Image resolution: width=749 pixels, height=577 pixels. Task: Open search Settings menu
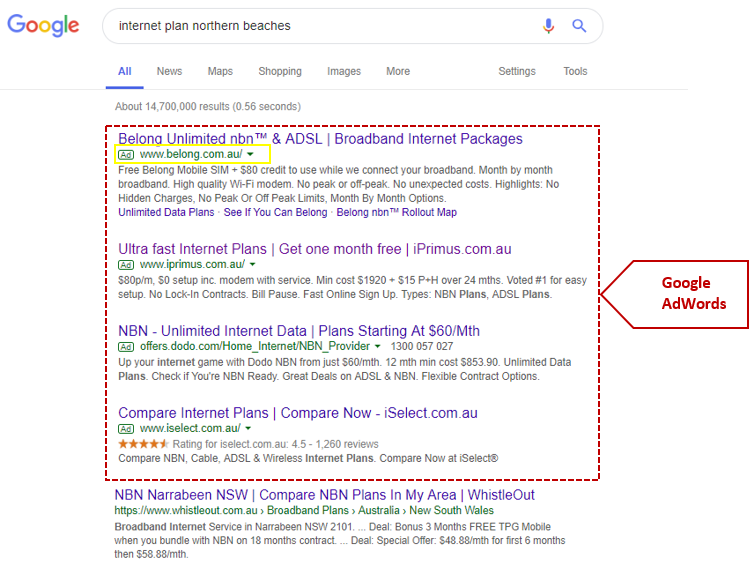point(517,71)
